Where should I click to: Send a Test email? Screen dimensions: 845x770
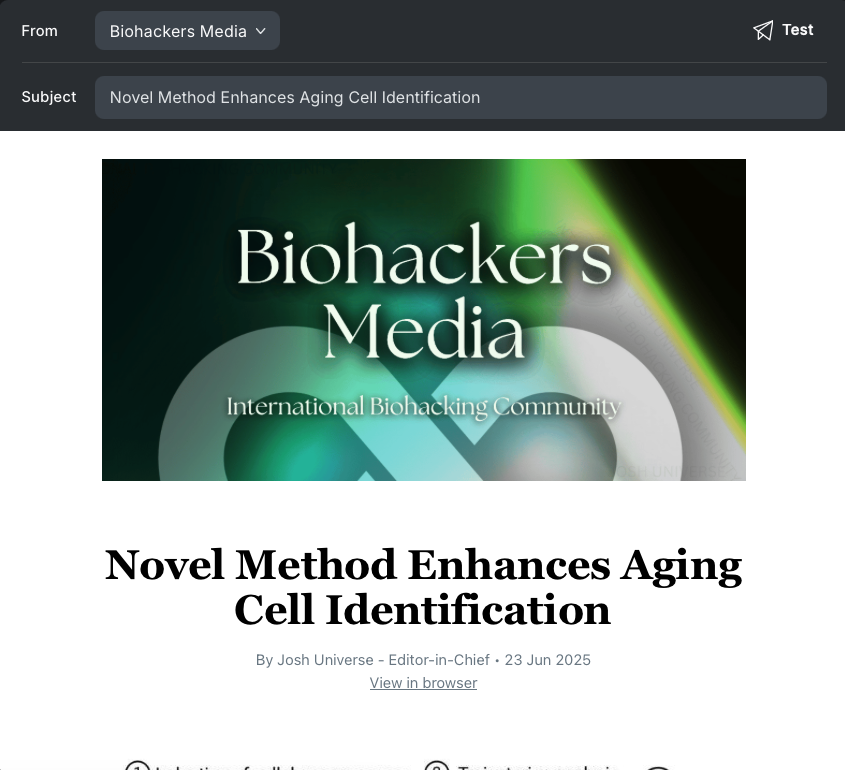tap(784, 30)
